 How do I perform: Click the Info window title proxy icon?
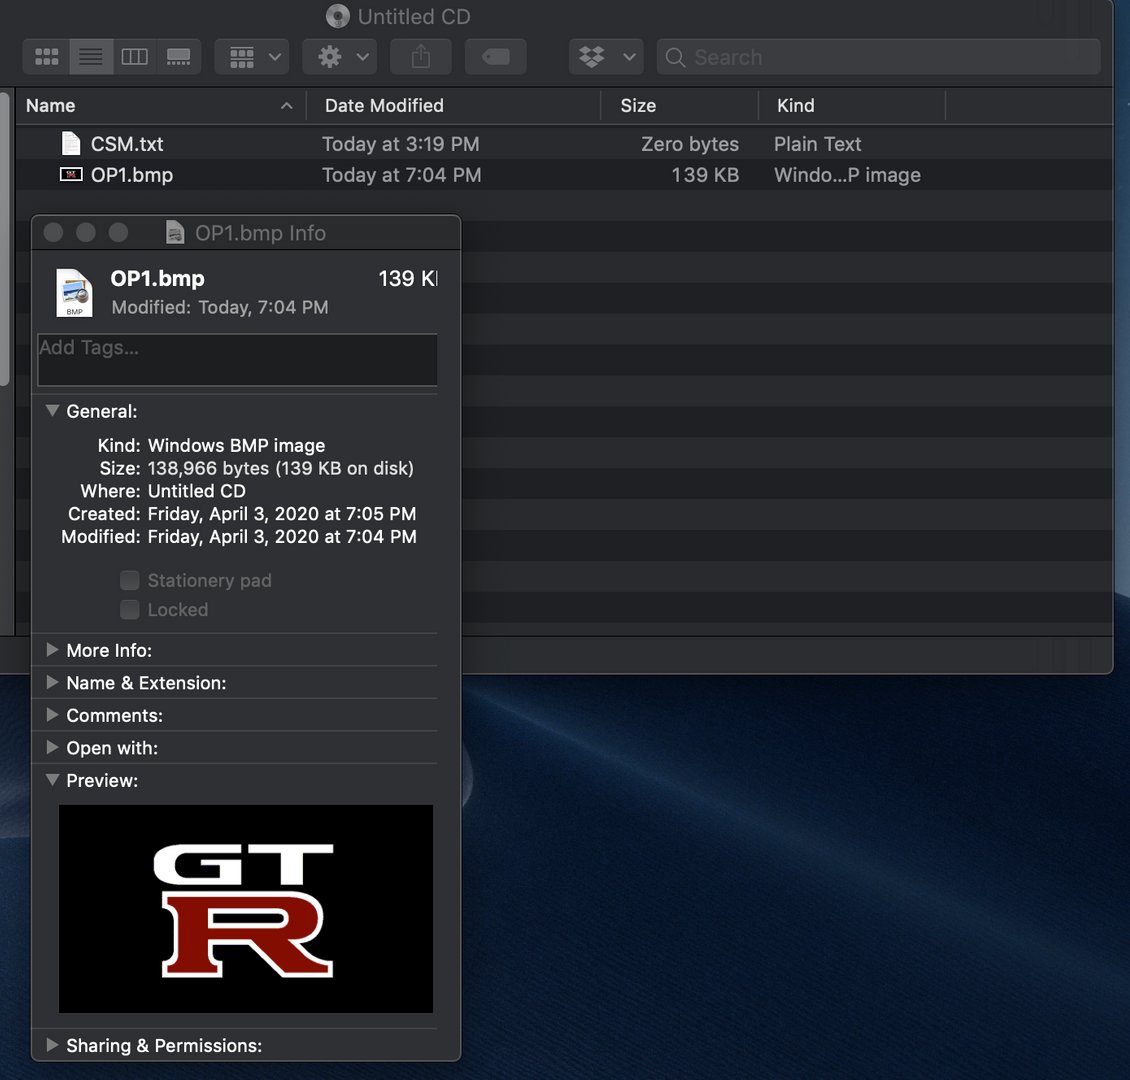[x=174, y=233]
